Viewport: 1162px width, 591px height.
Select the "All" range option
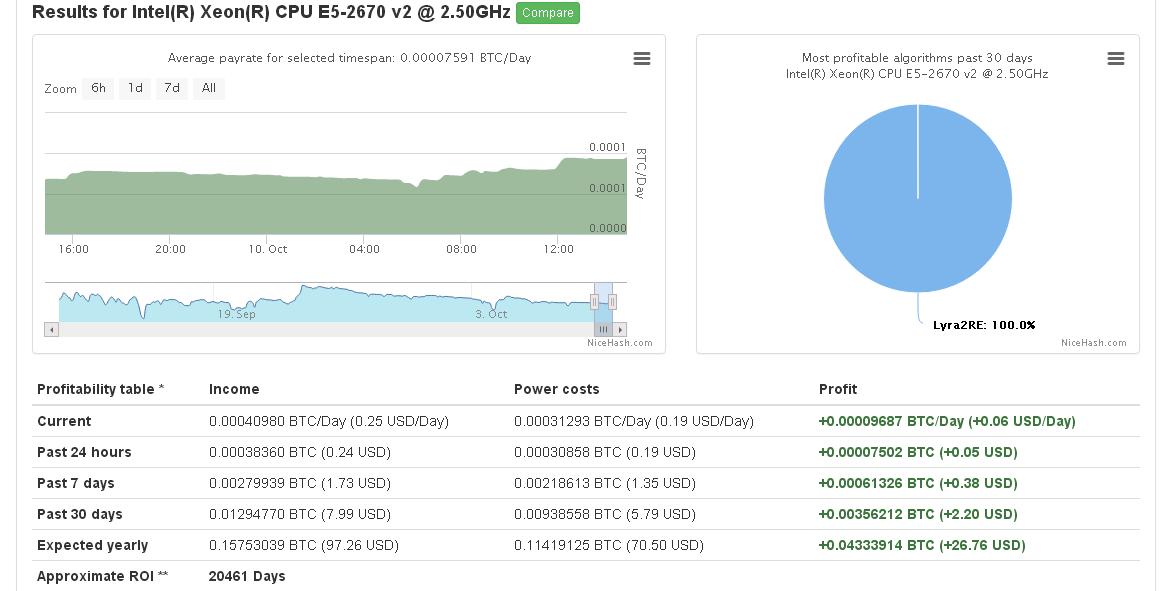click(x=208, y=88)
